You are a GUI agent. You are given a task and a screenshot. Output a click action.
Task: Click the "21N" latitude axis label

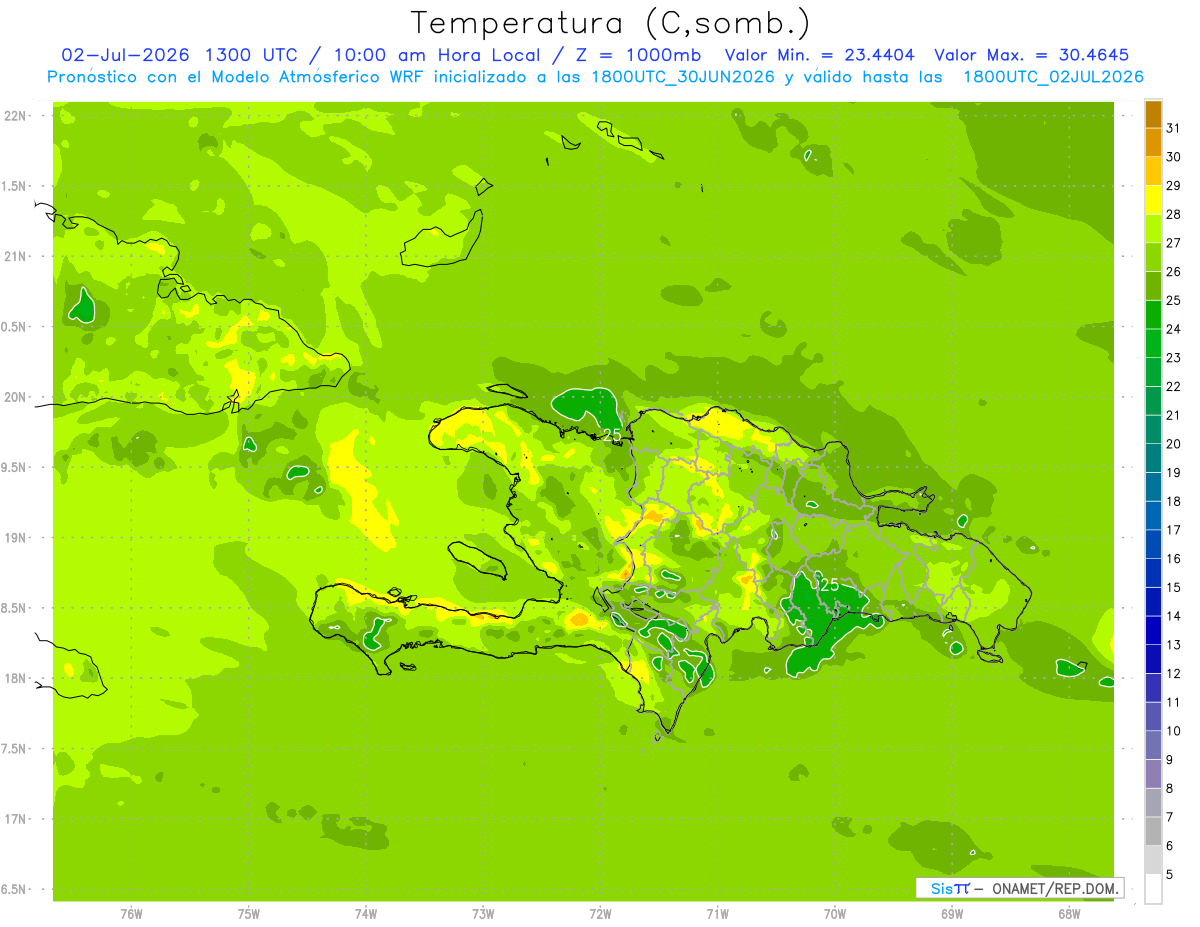(15, 257)
